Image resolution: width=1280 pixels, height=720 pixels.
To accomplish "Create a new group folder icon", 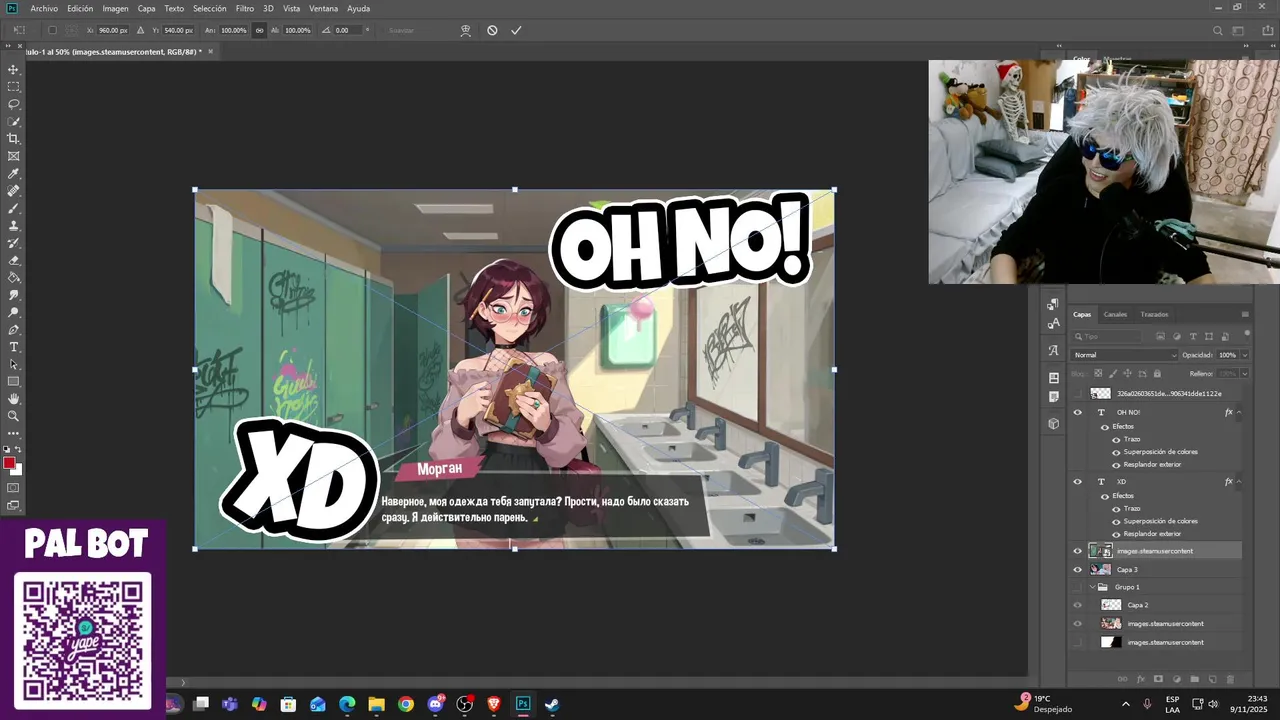I will pos(1194,679).
